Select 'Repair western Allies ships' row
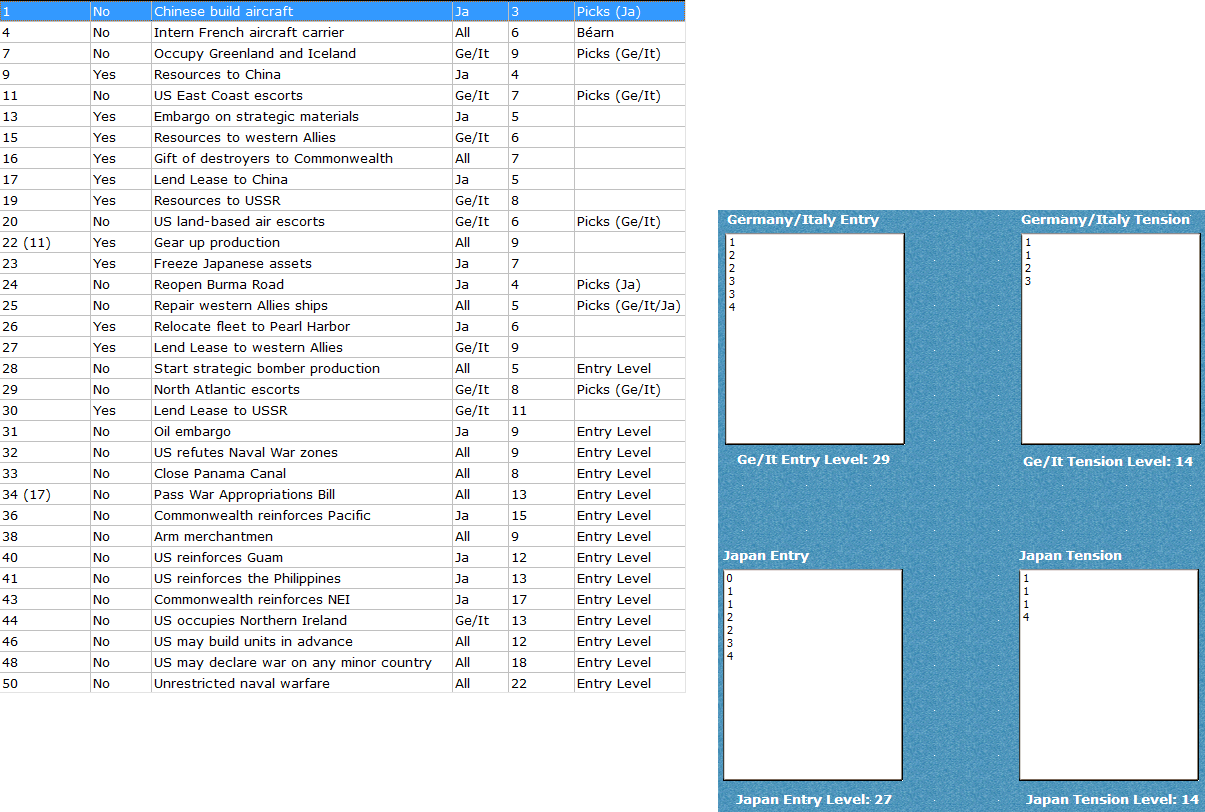Viewport: 1205px width, 812px height. pyautogui.click(x=343, y=305)
